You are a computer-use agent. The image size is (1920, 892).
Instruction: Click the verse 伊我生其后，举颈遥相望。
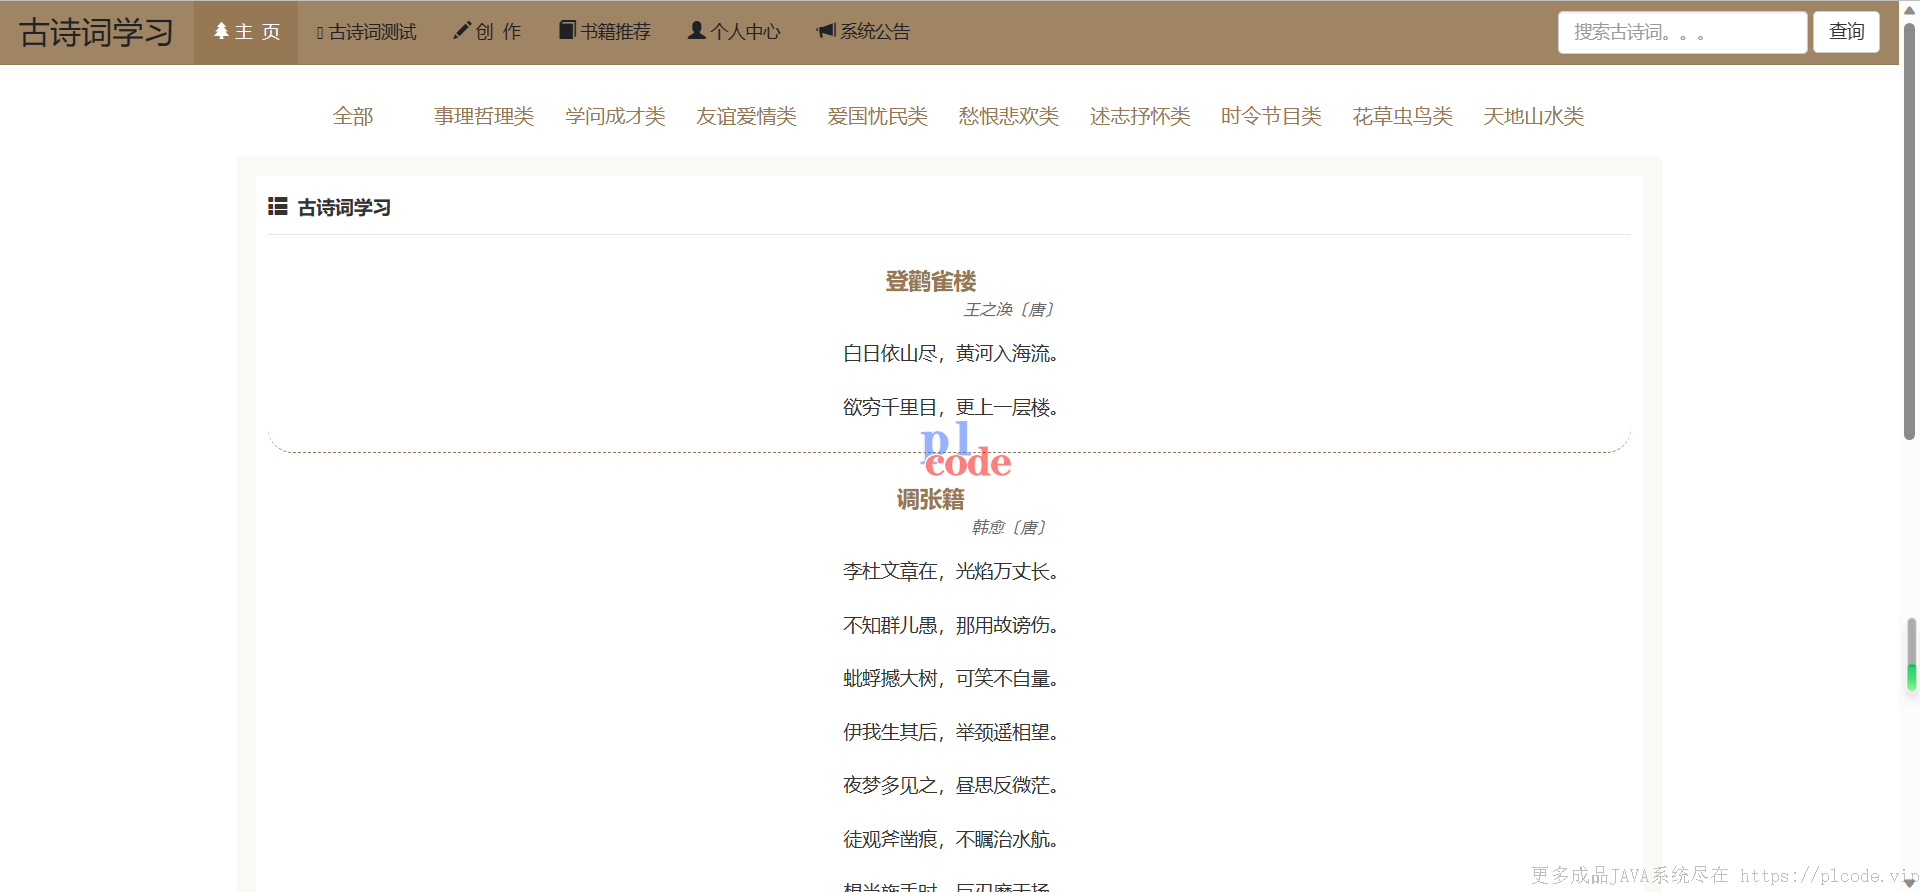[x=950, y=732]
